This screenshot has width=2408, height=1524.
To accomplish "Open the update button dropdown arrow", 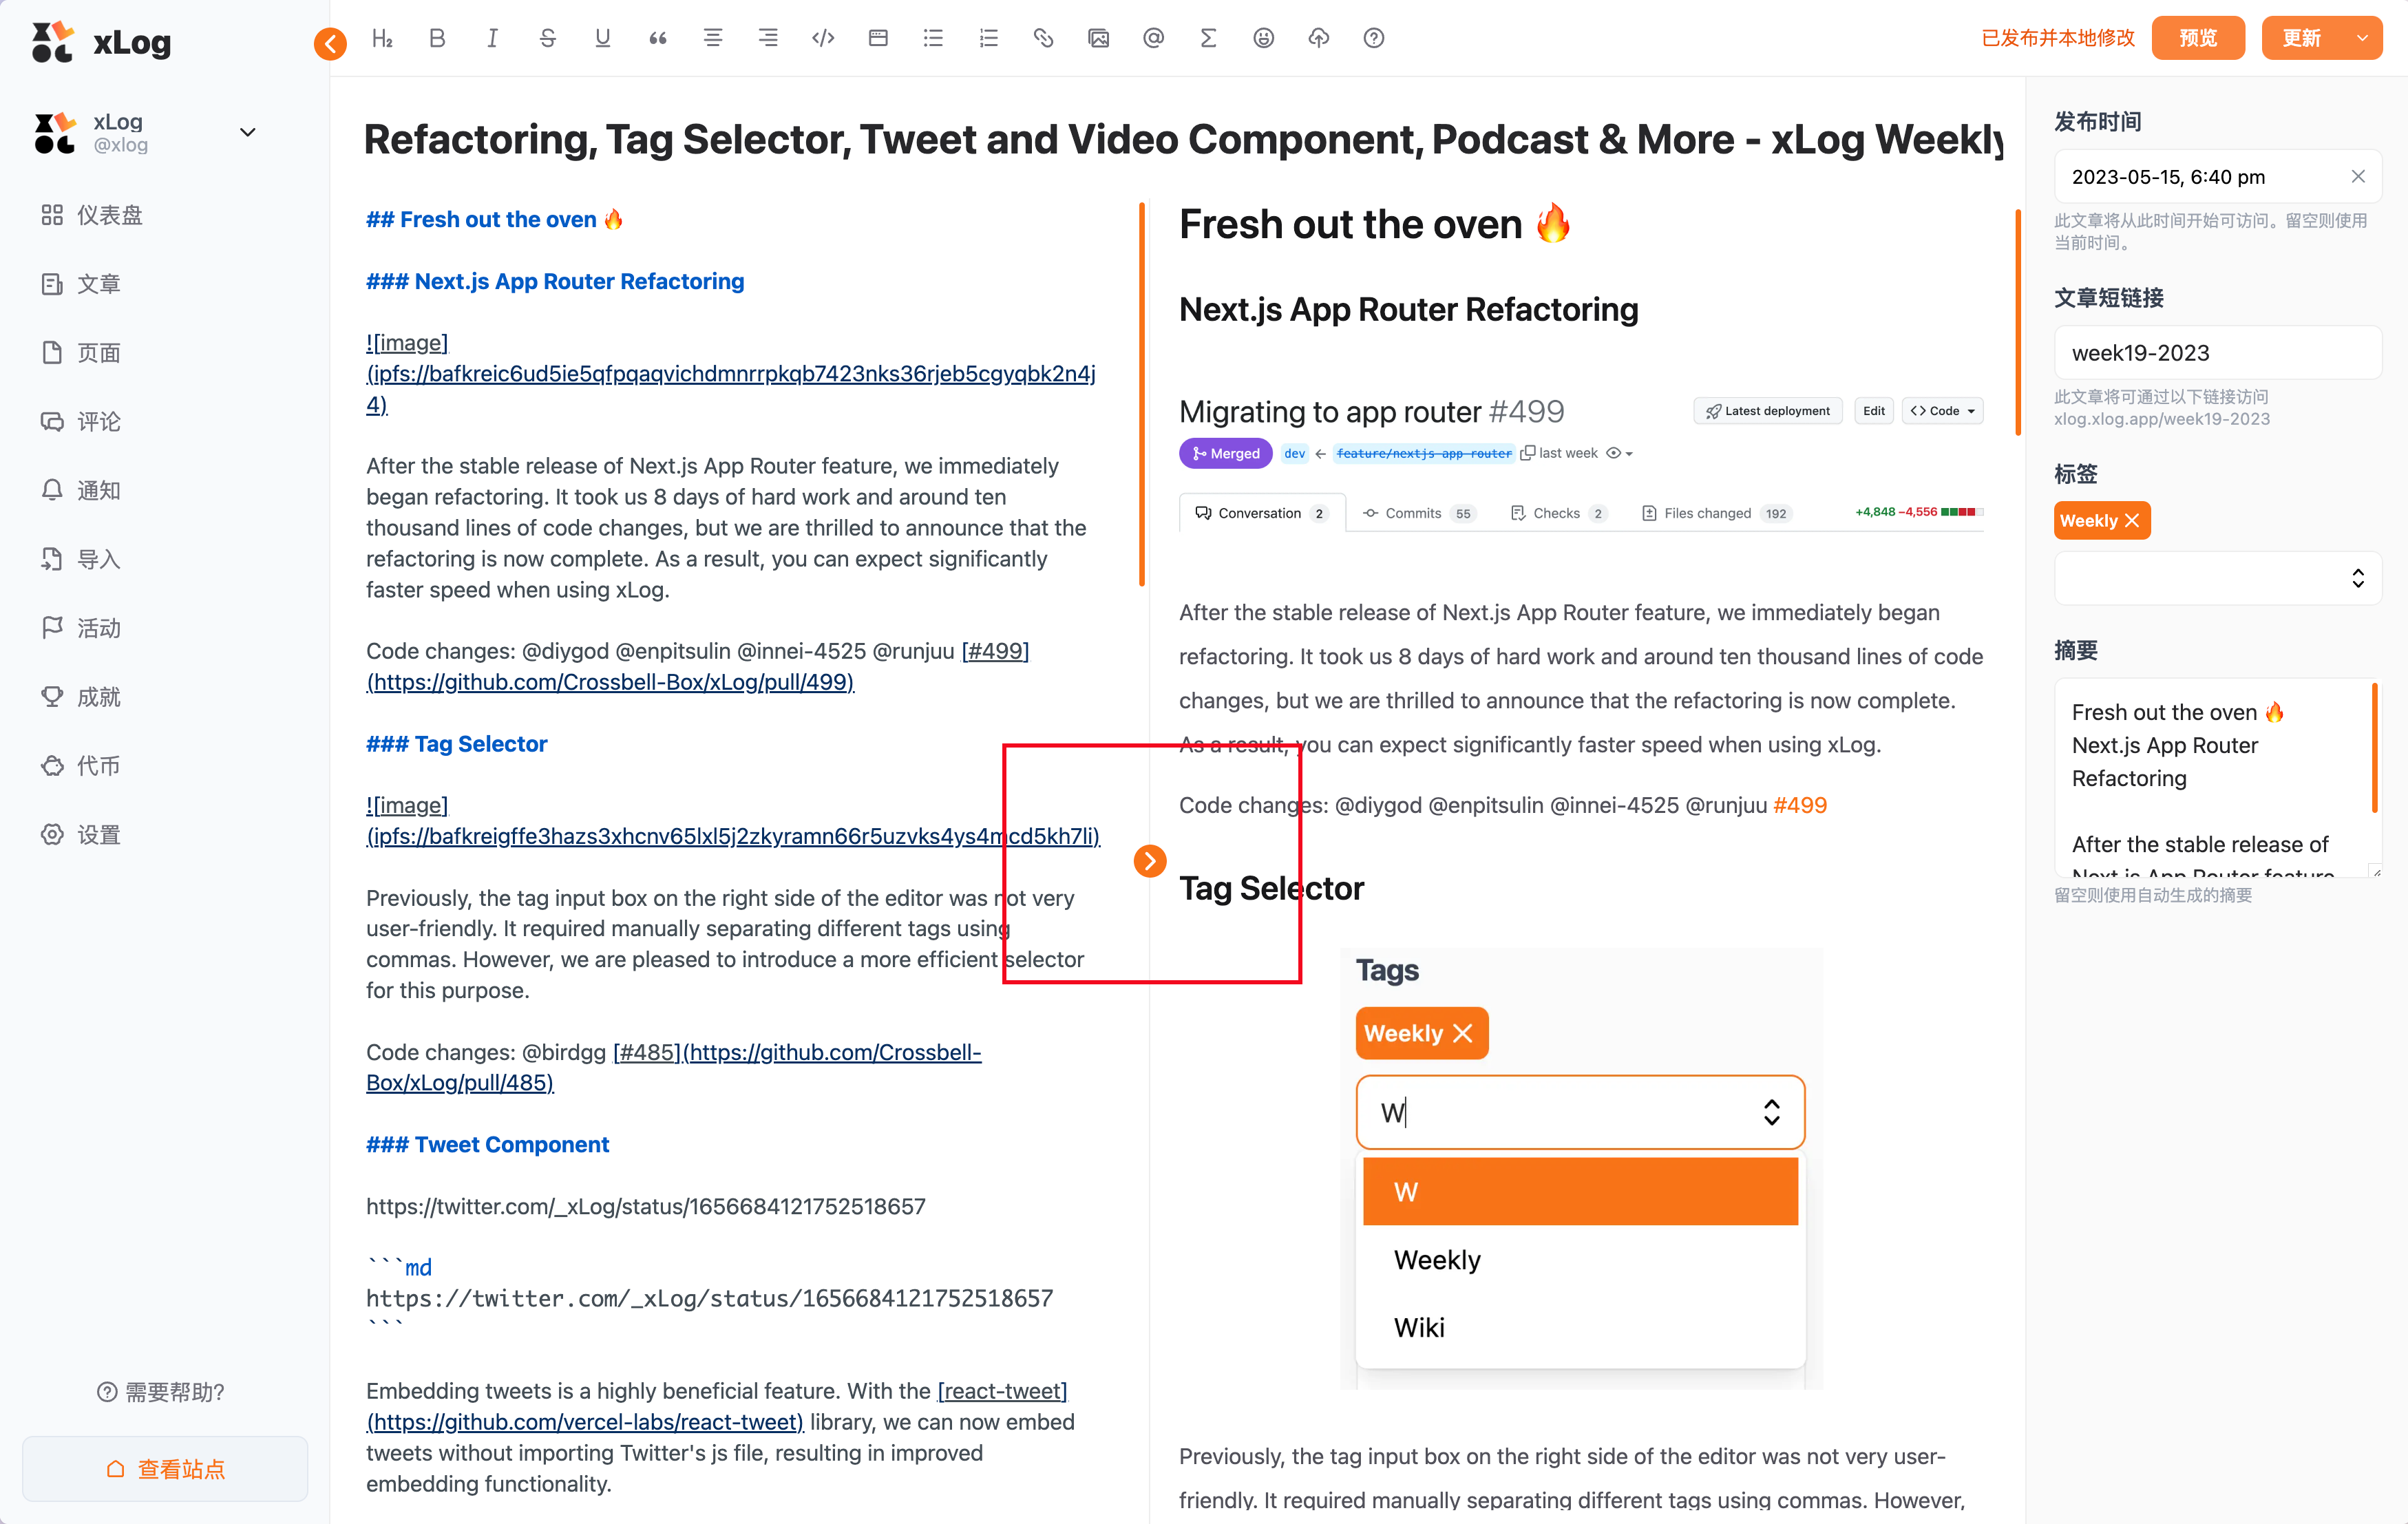I will coord(2362,38).
